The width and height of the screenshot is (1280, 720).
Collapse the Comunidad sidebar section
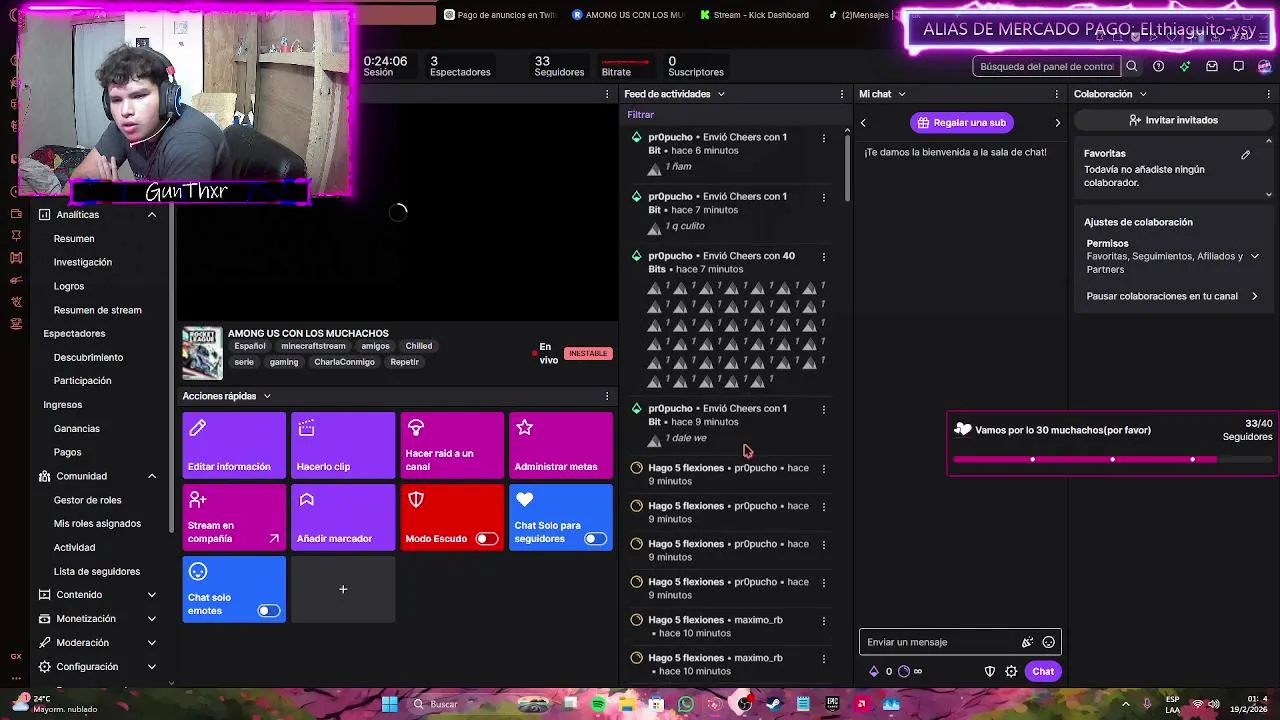(x=152, y=476)
